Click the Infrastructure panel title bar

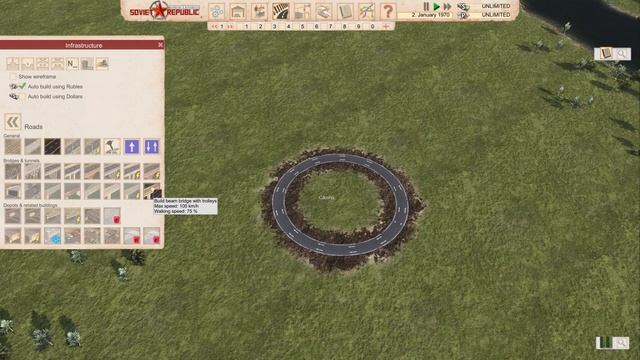[82, 45]
